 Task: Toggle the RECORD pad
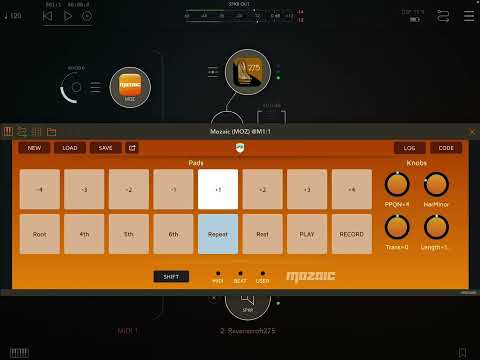[352, 234]
